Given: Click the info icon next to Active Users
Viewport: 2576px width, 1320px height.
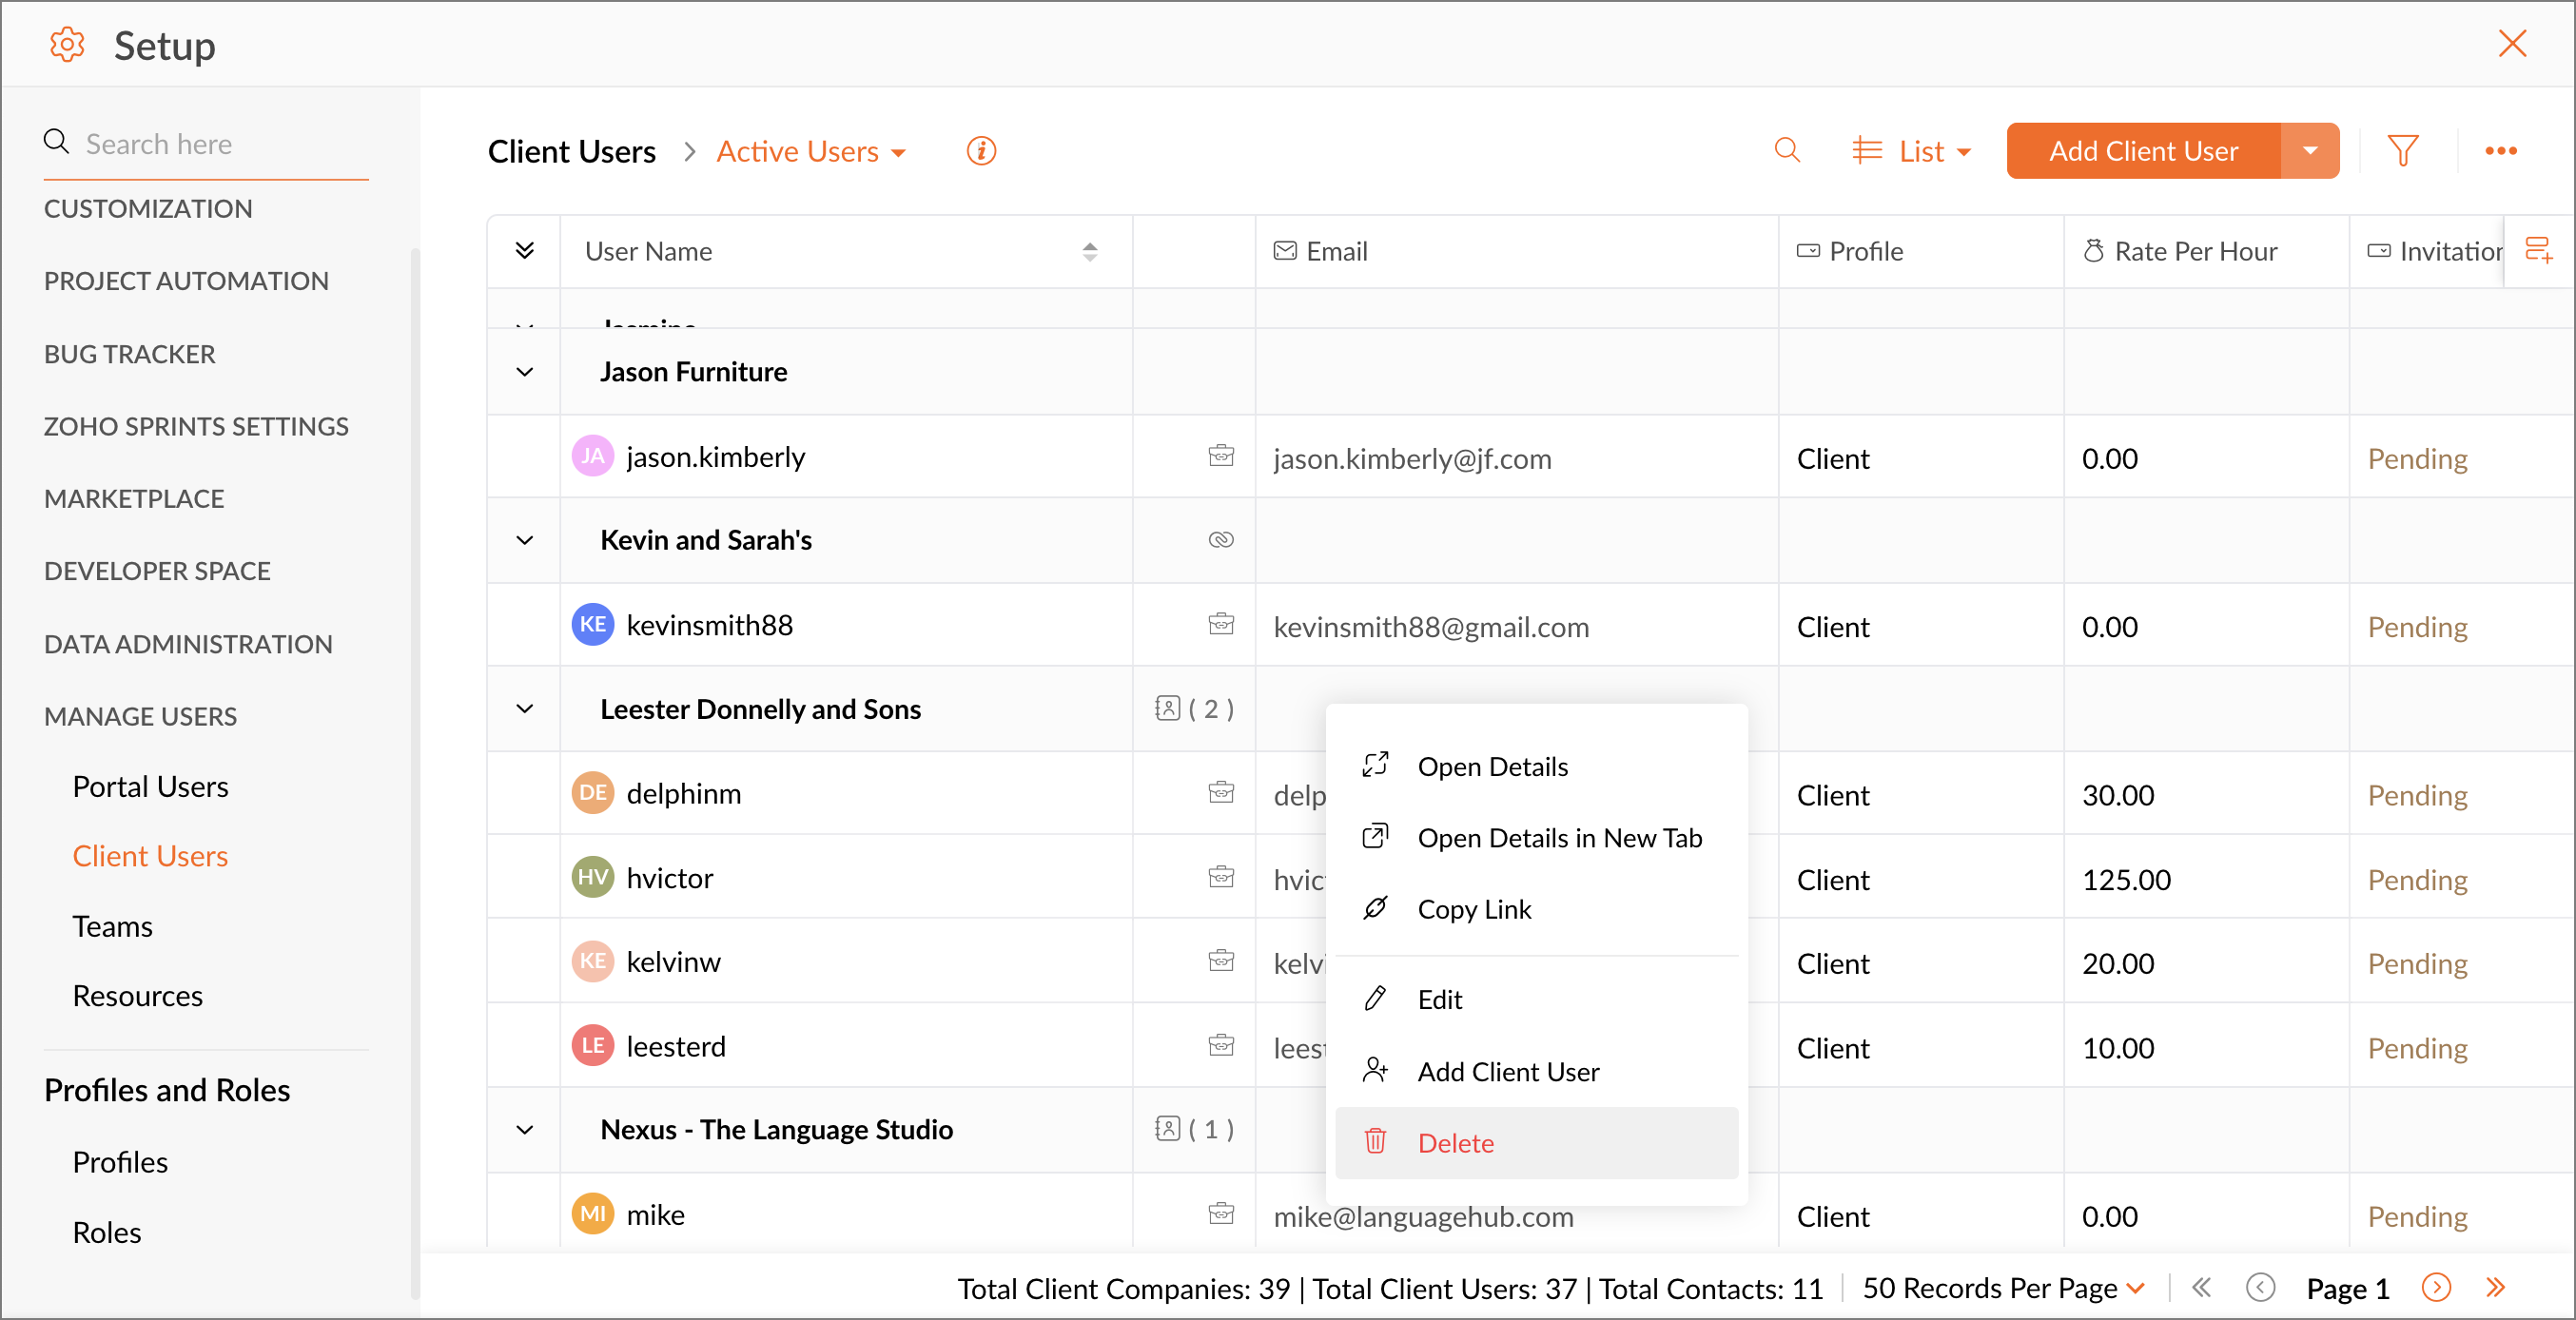Looking at the screenshot, I should (x=981, y=151).
